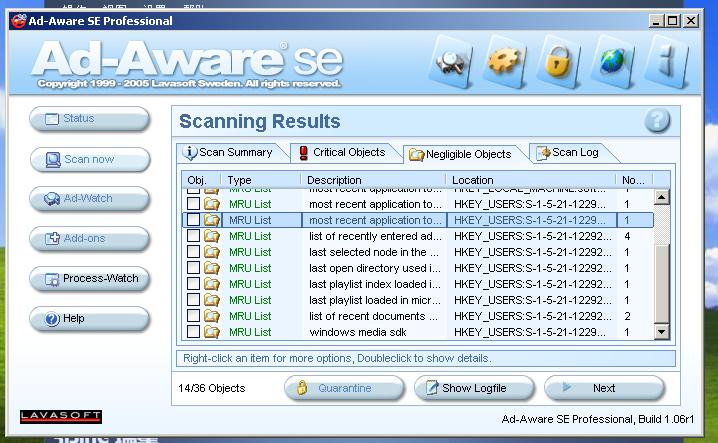The width and height of the screenshot is (718, 443).
Task: Check the box for 'list of recent documents'
Action: [193, 316]
